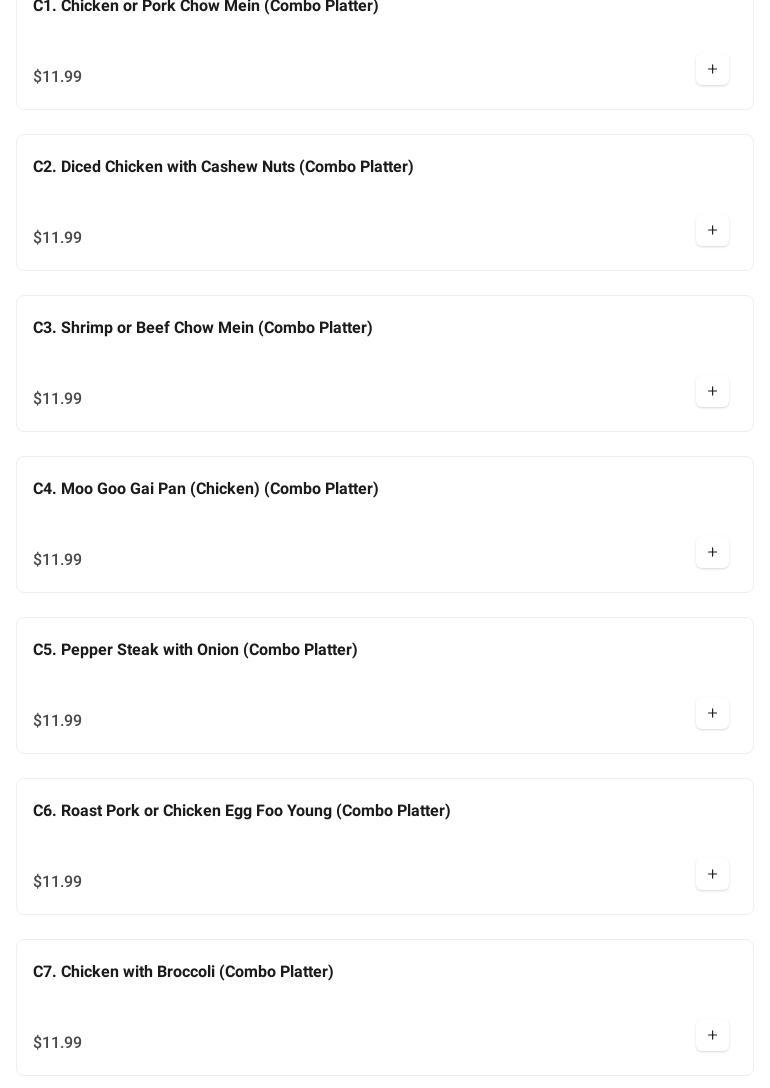Open C2 Diced Chicken with Cashew Nuts title
The width and height of the screenshot is (770, 1088).
pyautogui.click(x=223, y=167)
